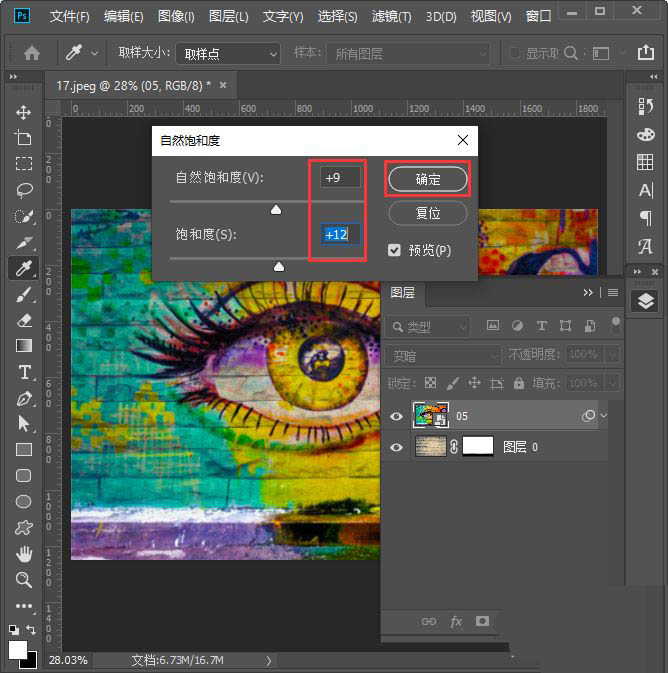Select the Slice tool in toolbar
Image resolution: width=668 pixels, height=673 pixels.
click(24, 243)
